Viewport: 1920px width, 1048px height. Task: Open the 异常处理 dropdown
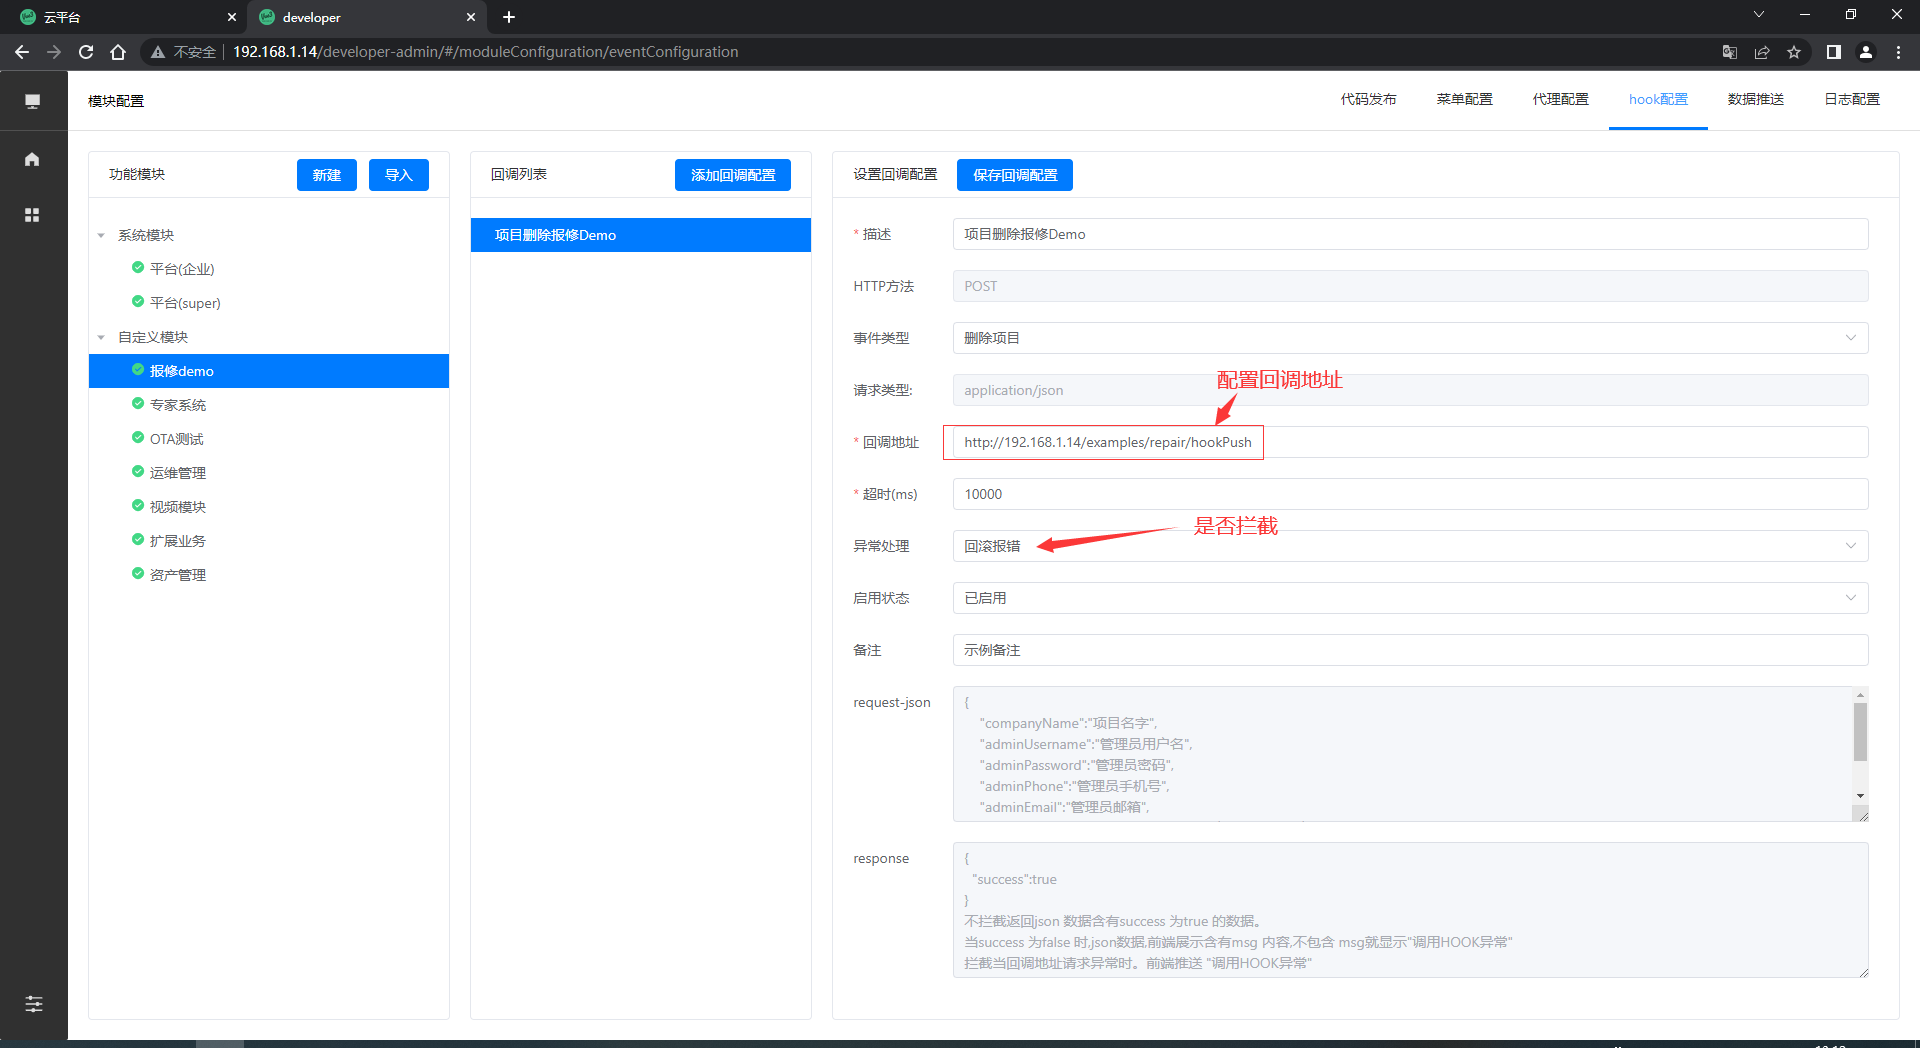click(1410, 546)
